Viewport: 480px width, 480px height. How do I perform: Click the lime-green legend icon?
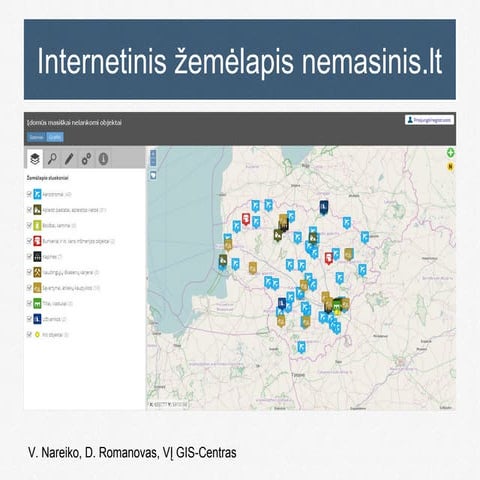click(x=37, y=225)
